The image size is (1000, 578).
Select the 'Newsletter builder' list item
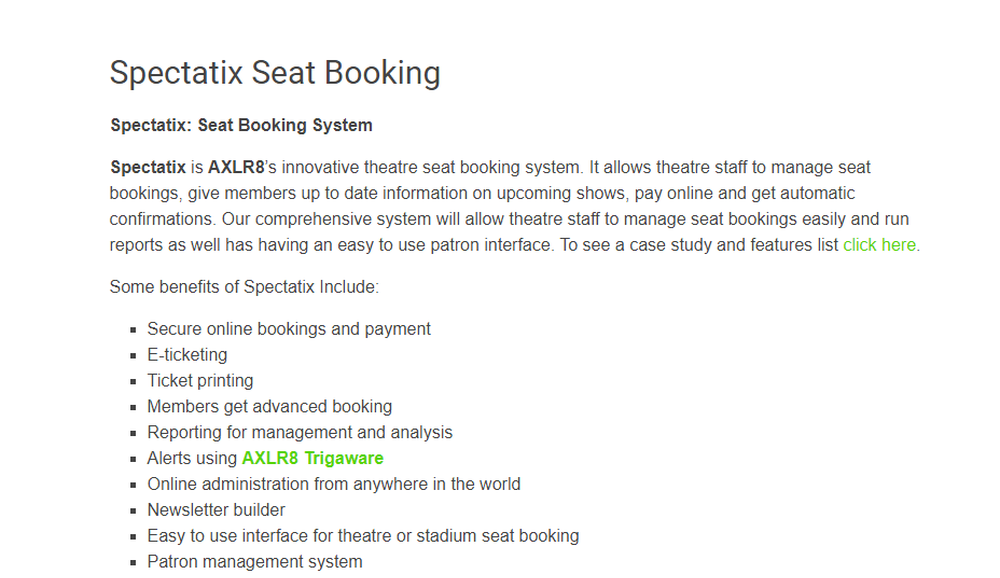pyautogui.click(x=216, y=510)
